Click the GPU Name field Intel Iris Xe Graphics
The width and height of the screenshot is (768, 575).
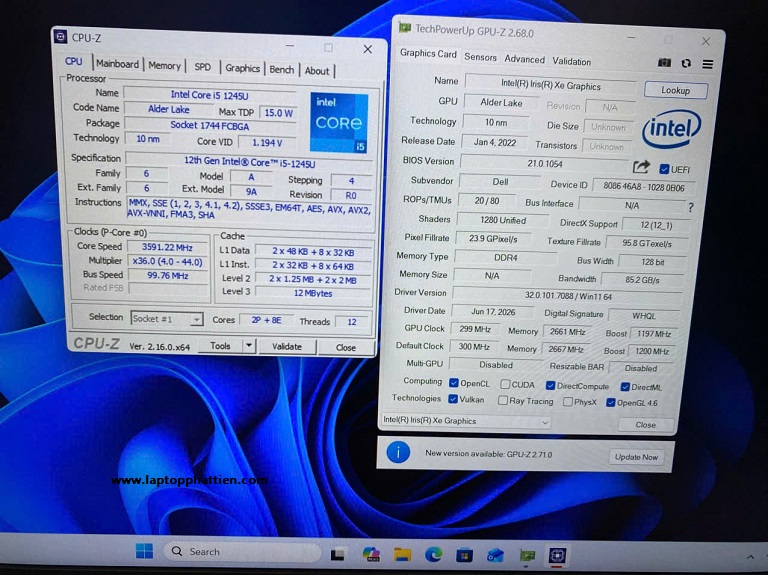pos(550,85)
